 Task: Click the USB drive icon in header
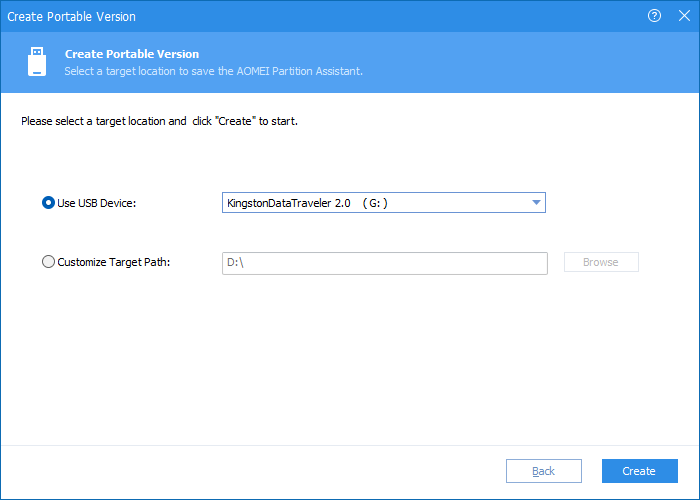37,62
